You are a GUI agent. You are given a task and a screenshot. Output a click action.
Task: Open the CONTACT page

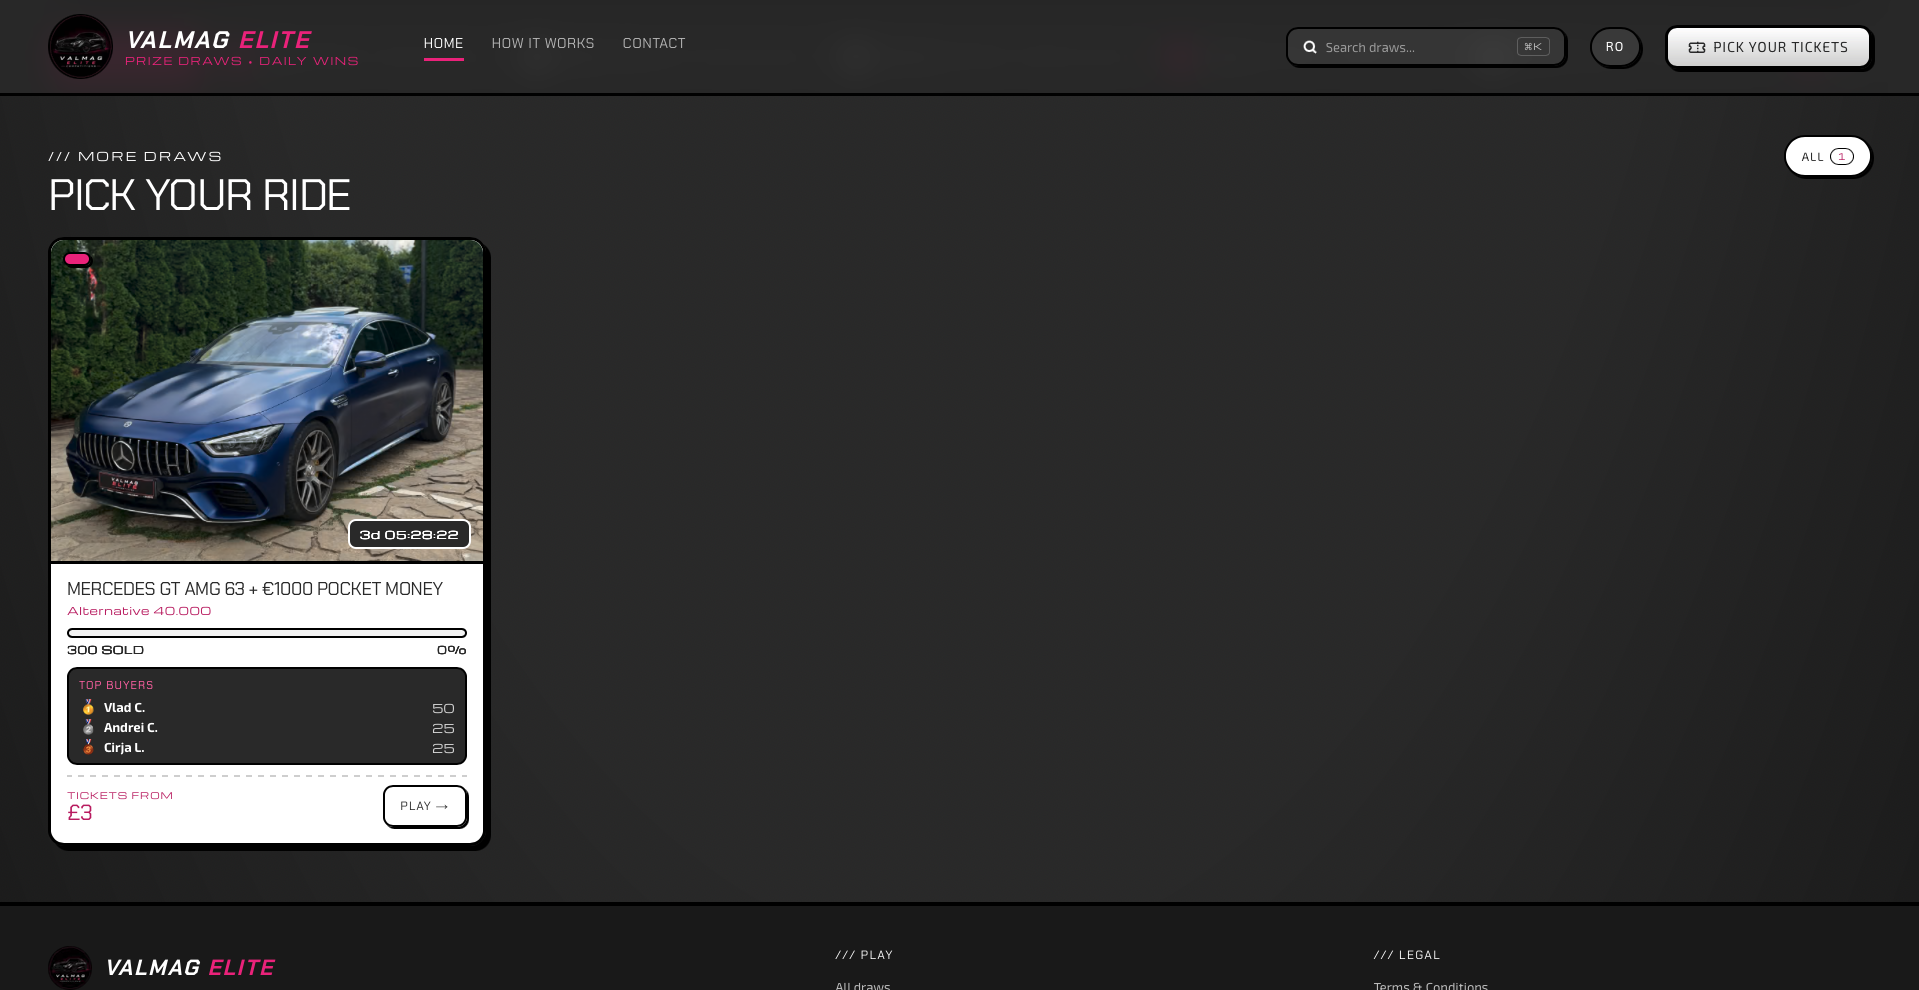(x=654, y=43)
